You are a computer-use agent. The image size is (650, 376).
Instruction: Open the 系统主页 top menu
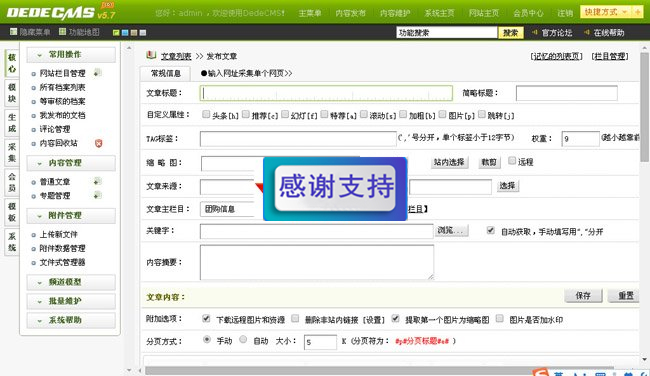point(439,13)
